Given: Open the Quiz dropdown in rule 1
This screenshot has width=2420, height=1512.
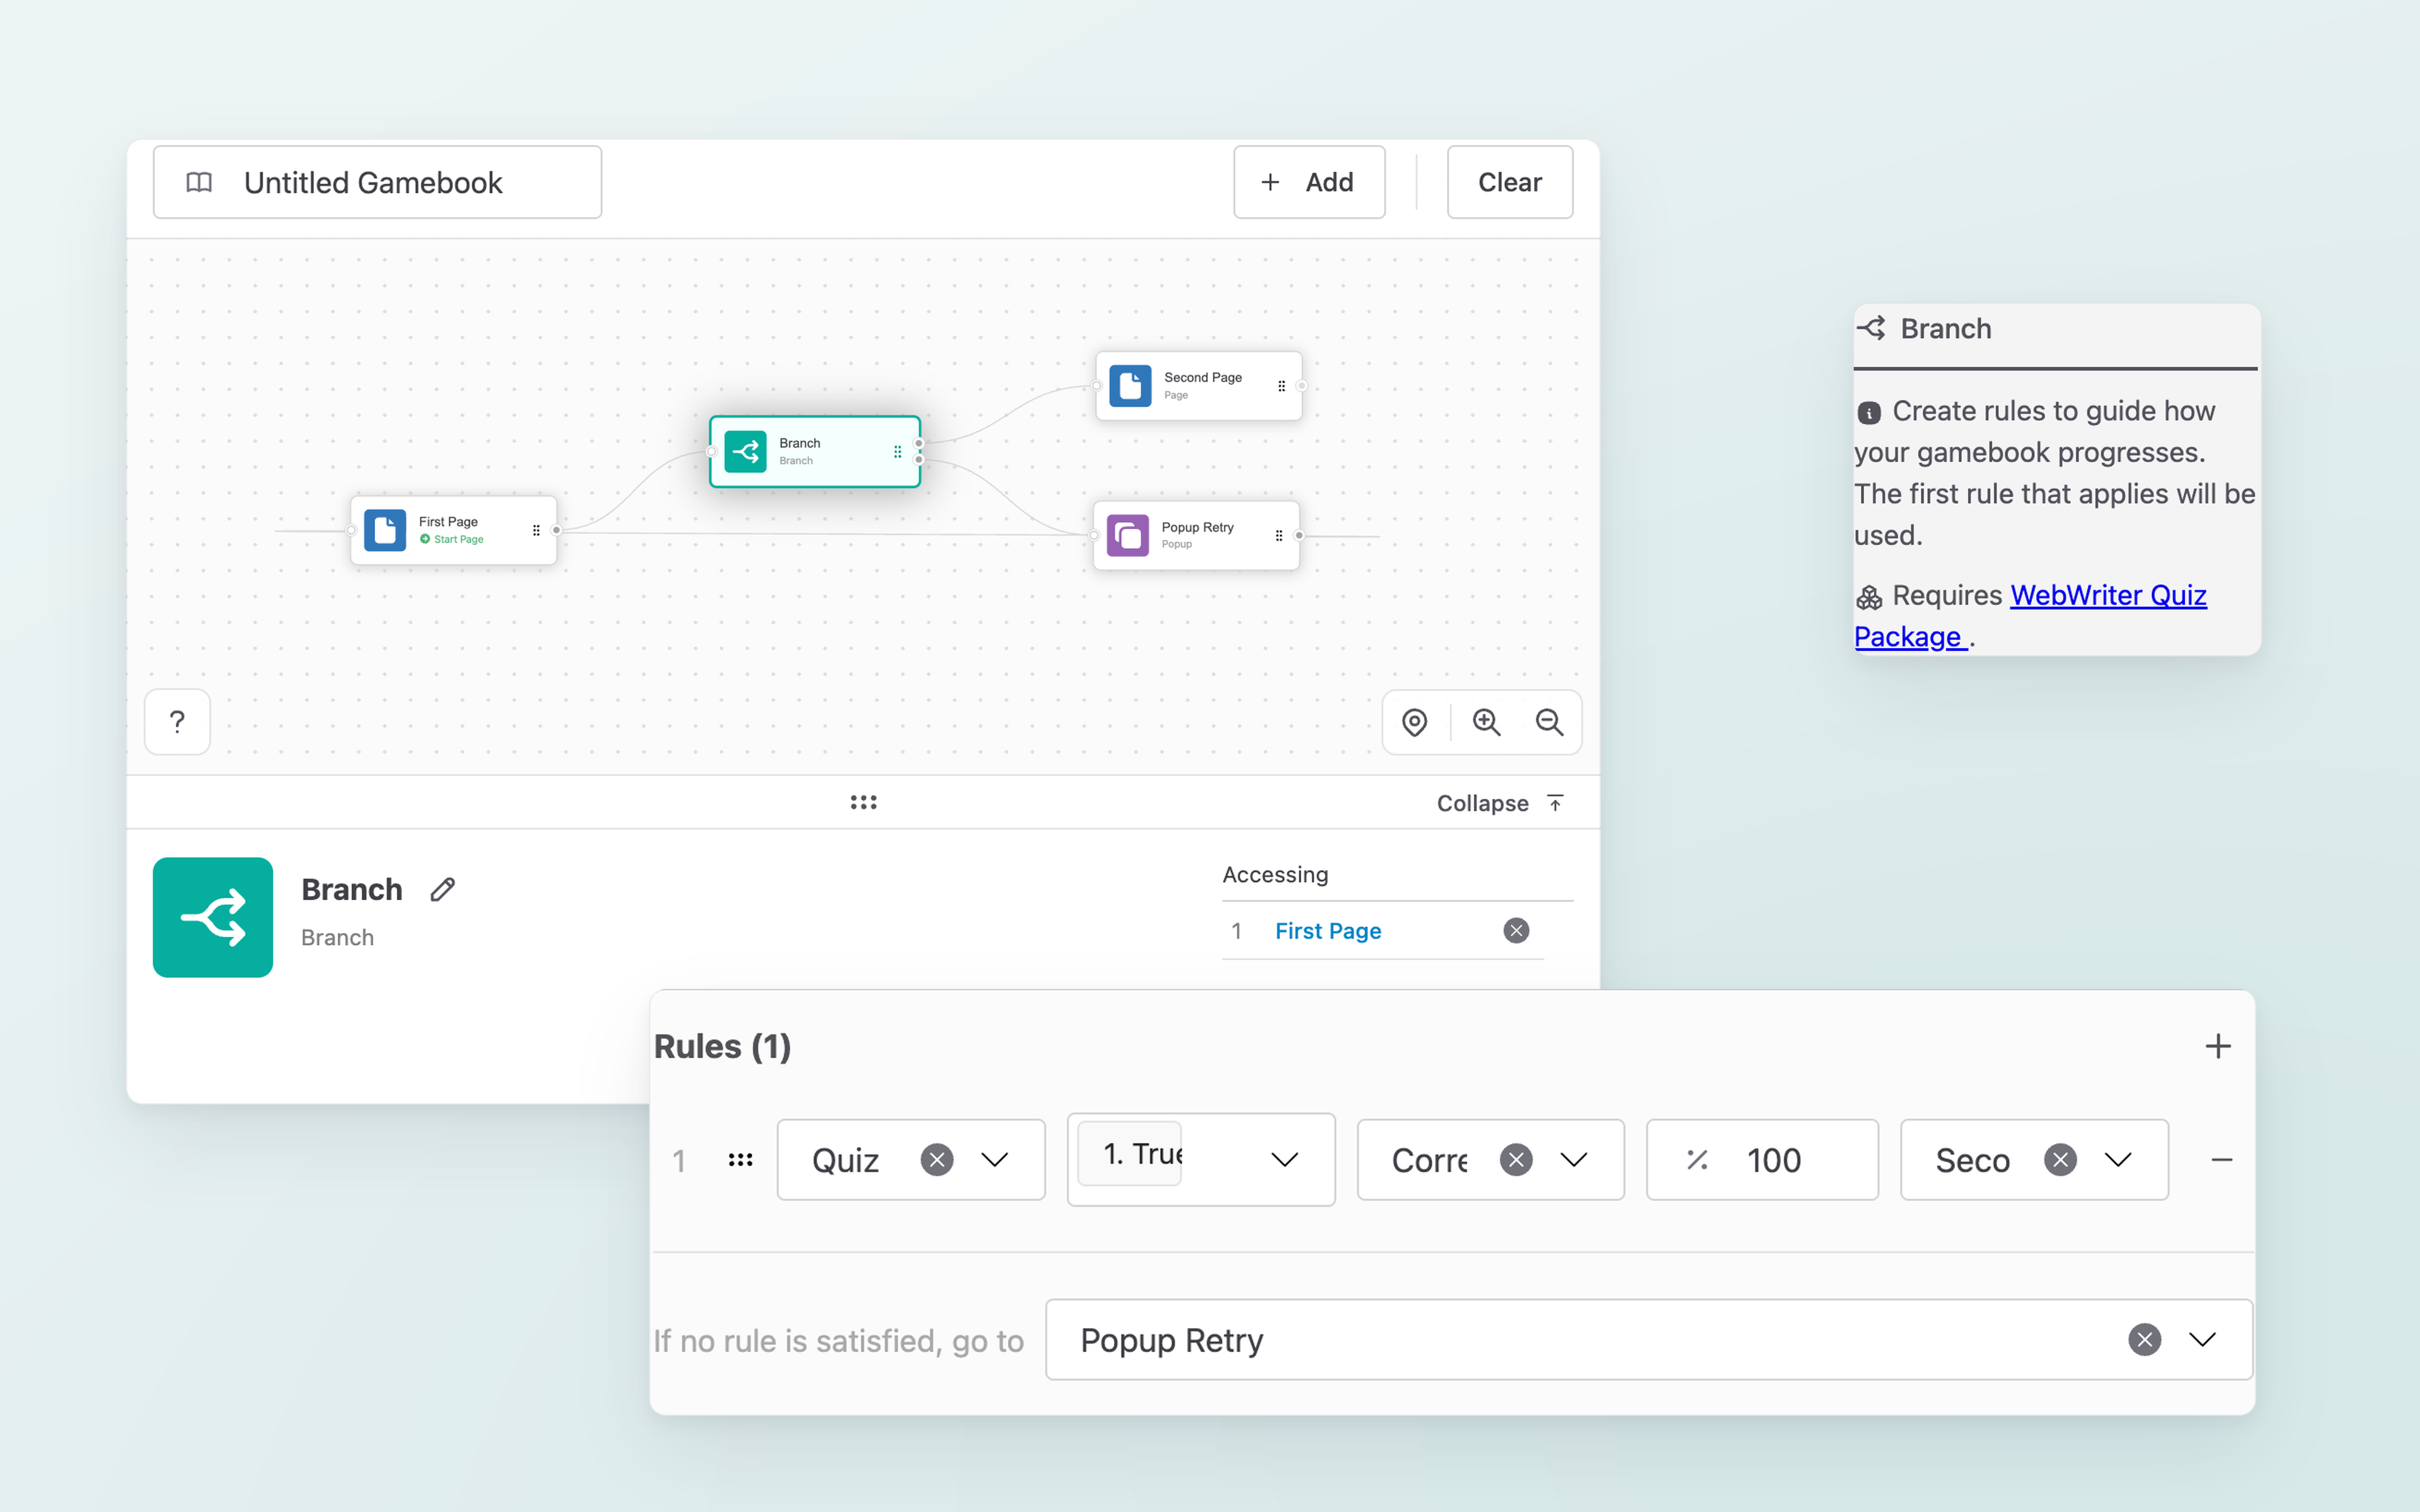Looking at the screenshot, I should (994, 1160).
